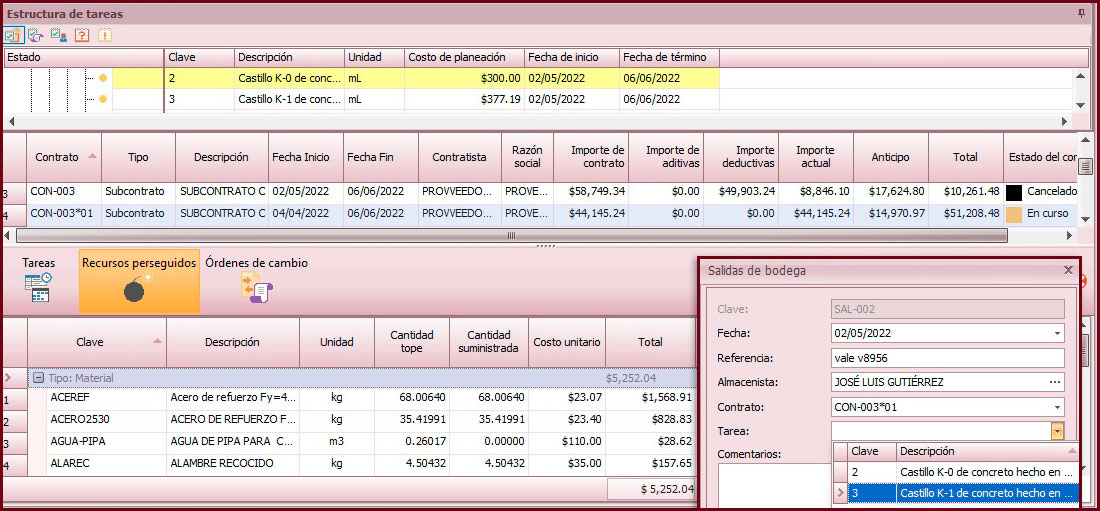Click the Tareas calendar icon
This screenshot has height=511, width=1100.
click(38, 288)
